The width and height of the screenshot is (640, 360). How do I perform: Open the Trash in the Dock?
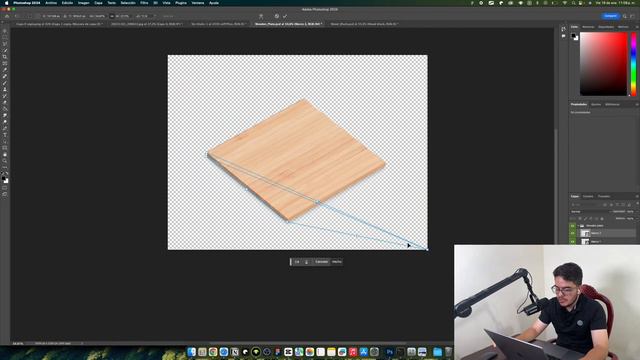[x=449, y=351]
